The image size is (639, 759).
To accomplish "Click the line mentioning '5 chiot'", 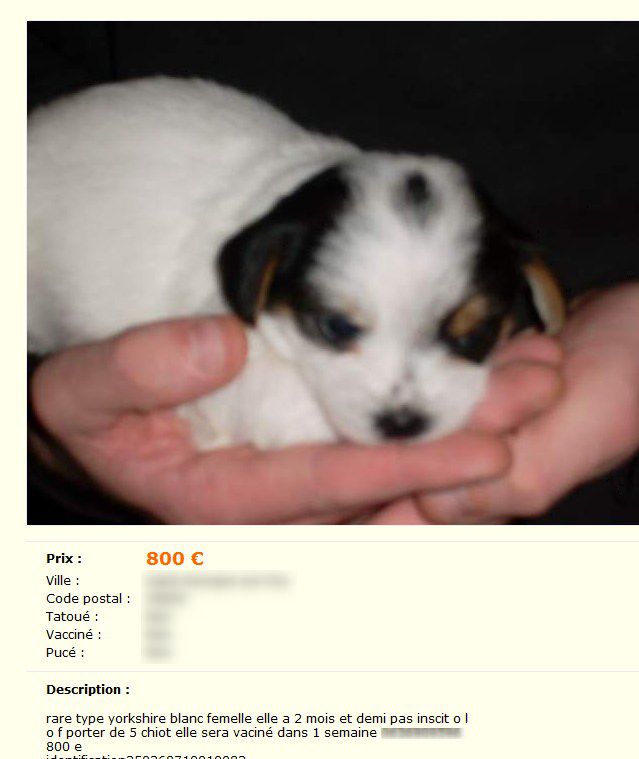I will pyautogui.click(x=211, y=733).
